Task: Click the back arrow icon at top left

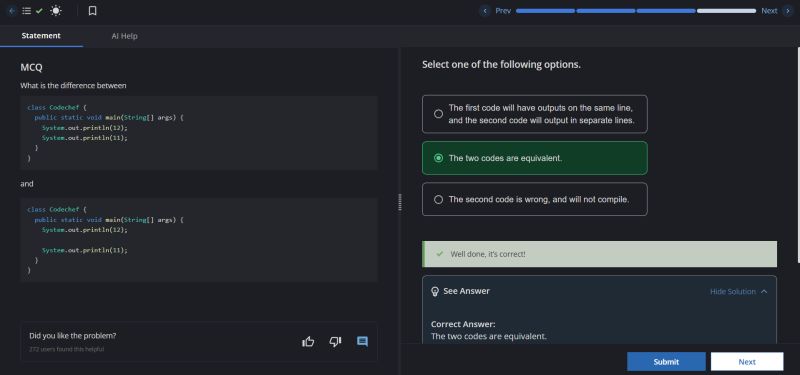Action: point(12,11)
